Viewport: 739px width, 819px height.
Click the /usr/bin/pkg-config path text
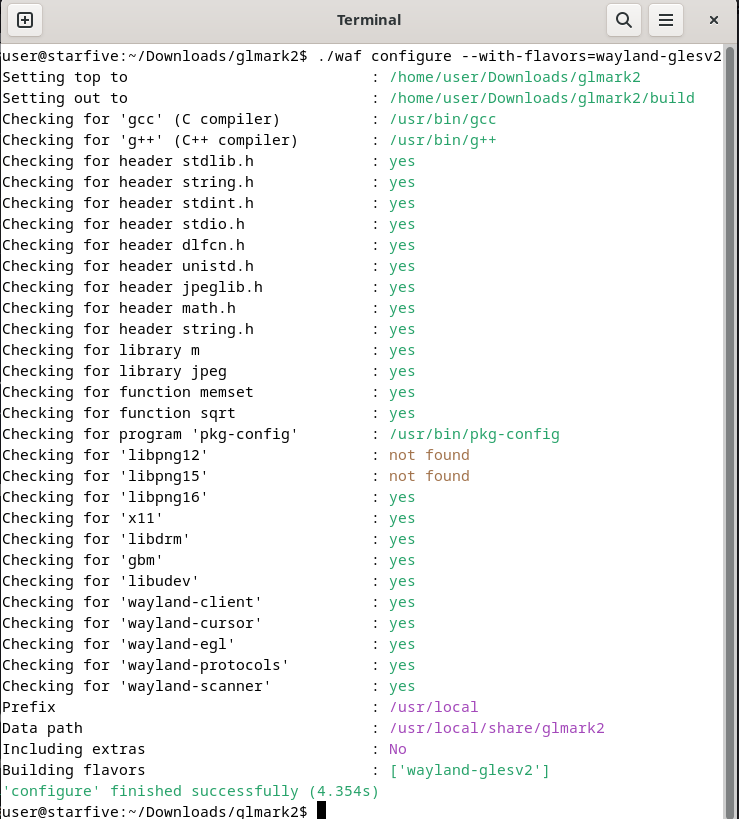474,434
